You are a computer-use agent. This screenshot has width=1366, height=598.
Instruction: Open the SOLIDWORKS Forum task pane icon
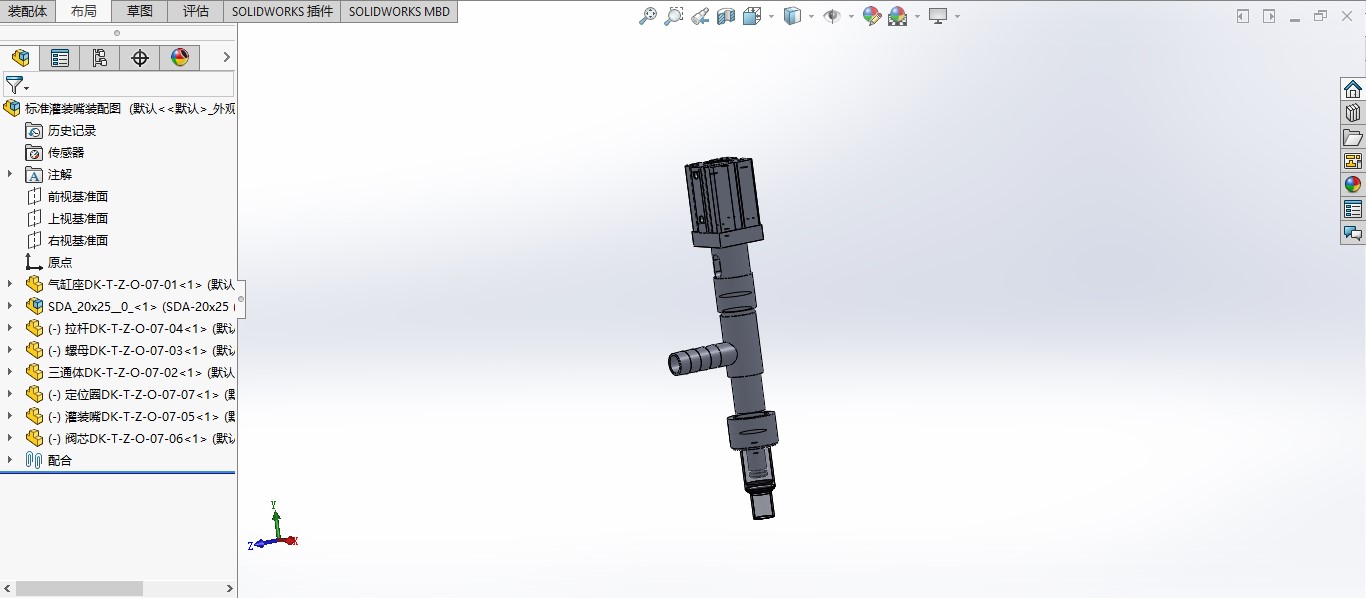pos(1353,233)
